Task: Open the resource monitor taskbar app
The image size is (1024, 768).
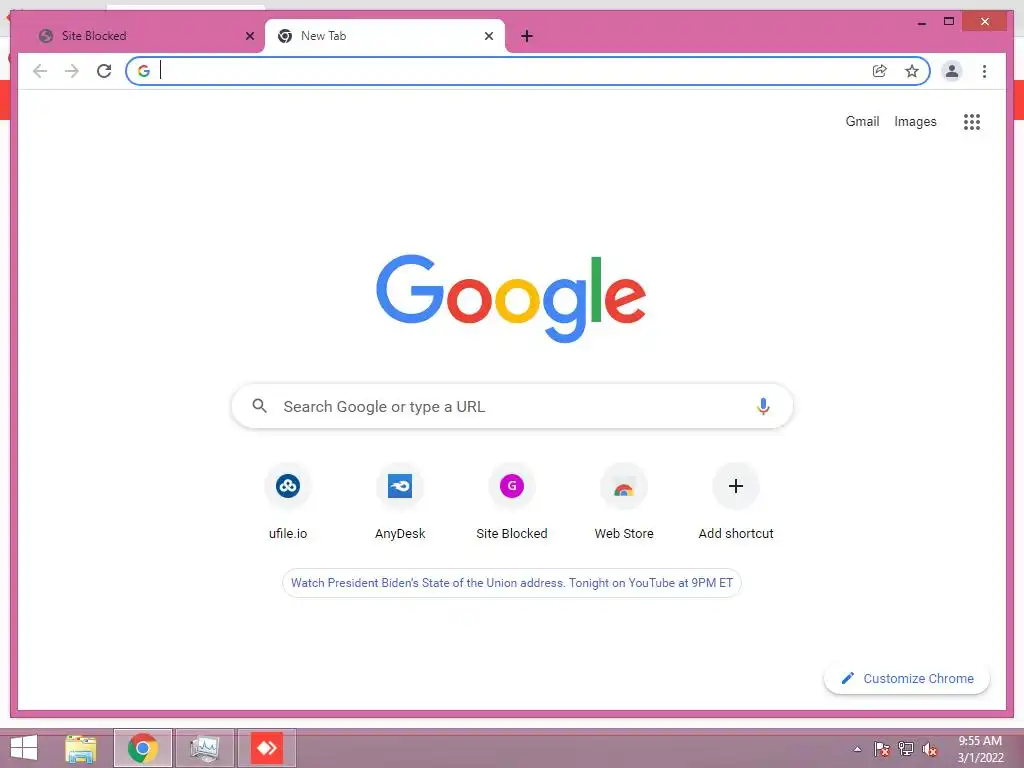Action: pos(204,748)
